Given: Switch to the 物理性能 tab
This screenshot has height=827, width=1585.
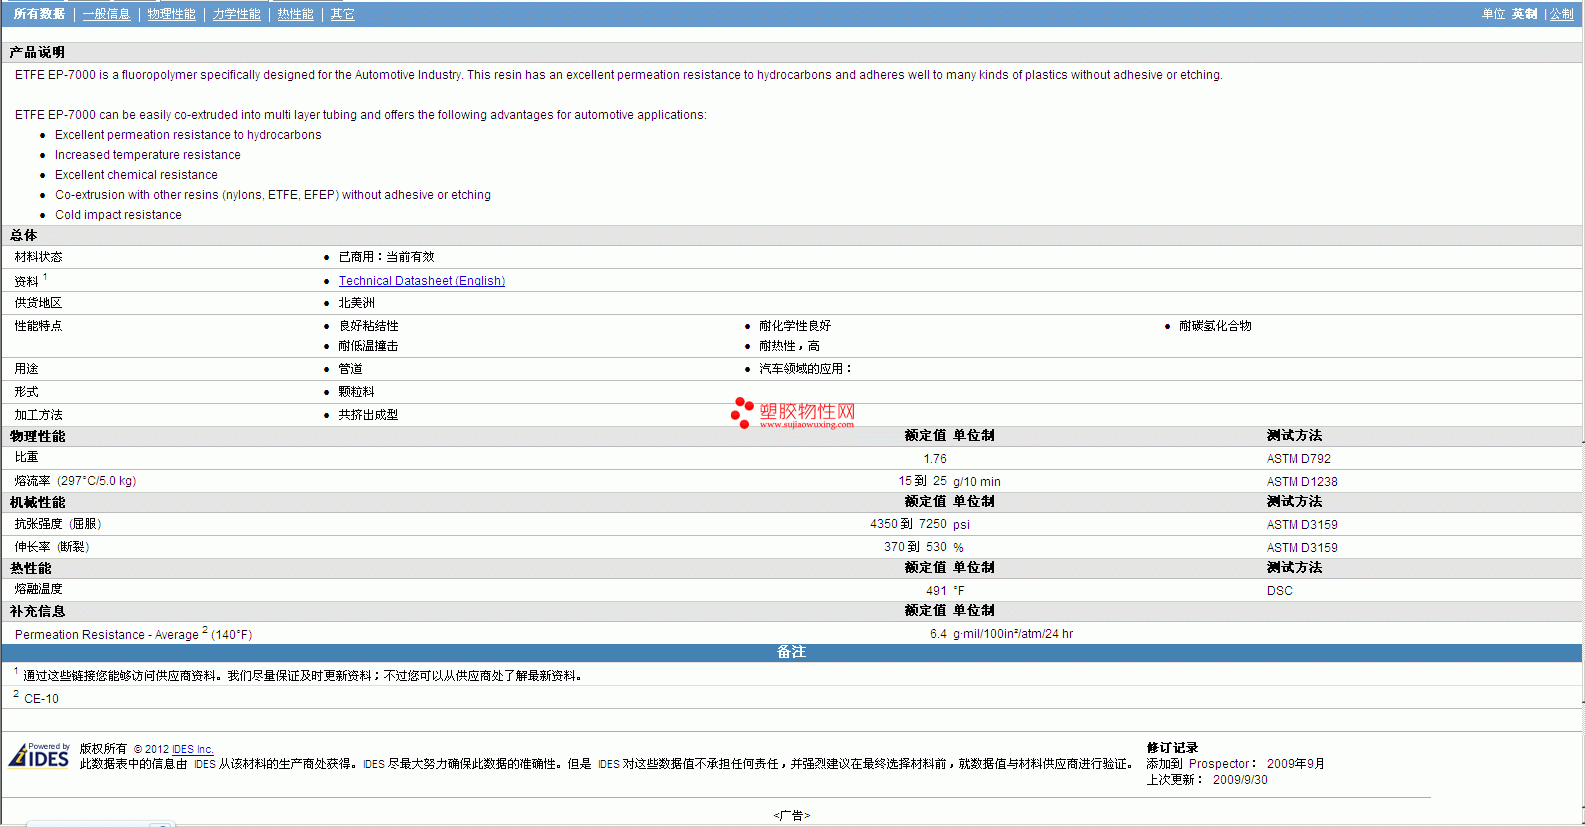Looking at the screenshot, I should (x=171, y=14).
